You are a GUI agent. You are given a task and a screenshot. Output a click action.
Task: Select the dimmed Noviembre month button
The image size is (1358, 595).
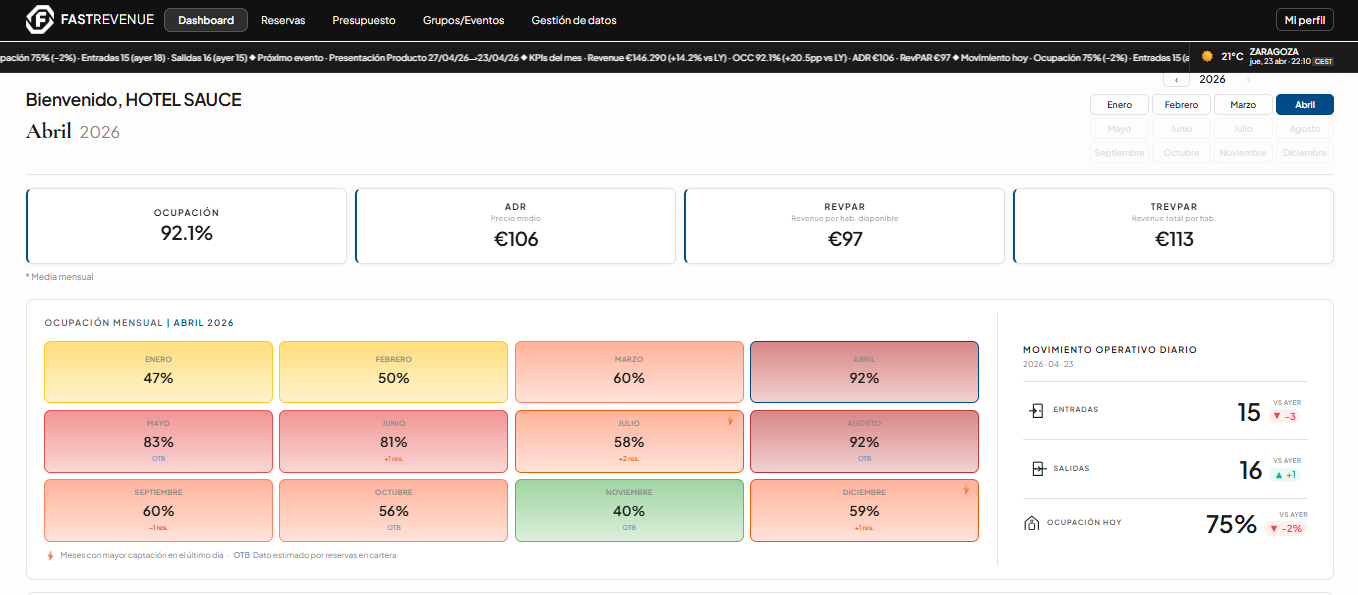(1243, 153)
